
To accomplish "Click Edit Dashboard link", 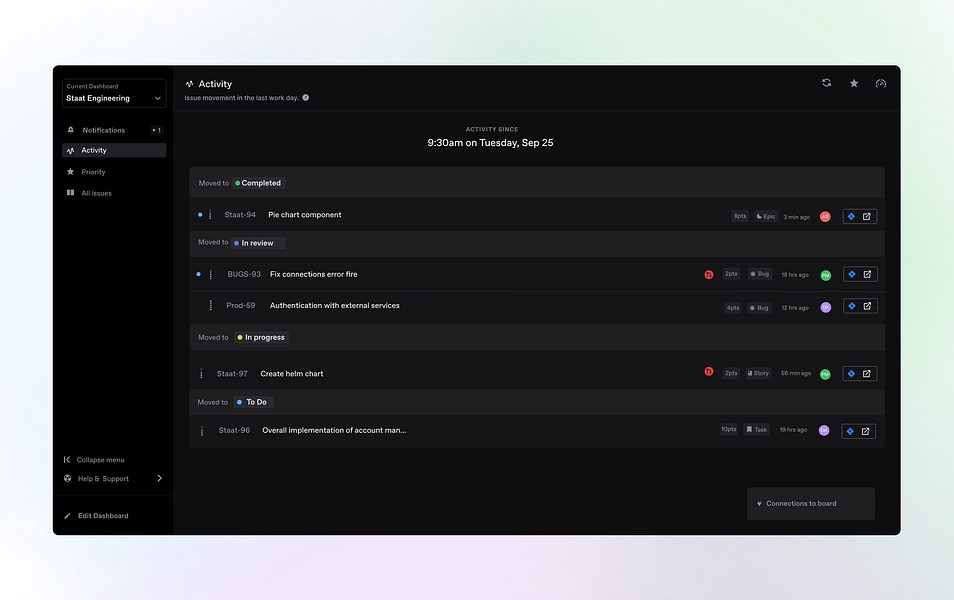I will pos(103,516).
